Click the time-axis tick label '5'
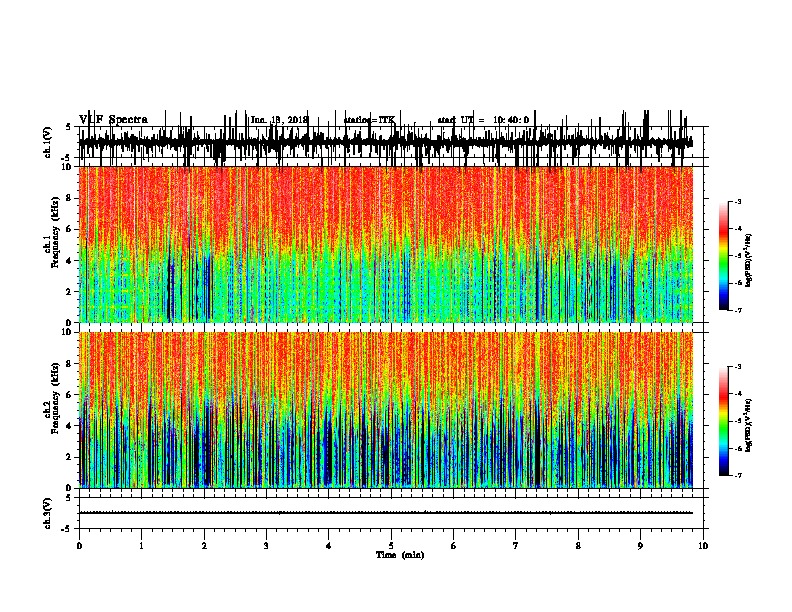This screenshot has height=612, width=792. [x=391, y=546]
